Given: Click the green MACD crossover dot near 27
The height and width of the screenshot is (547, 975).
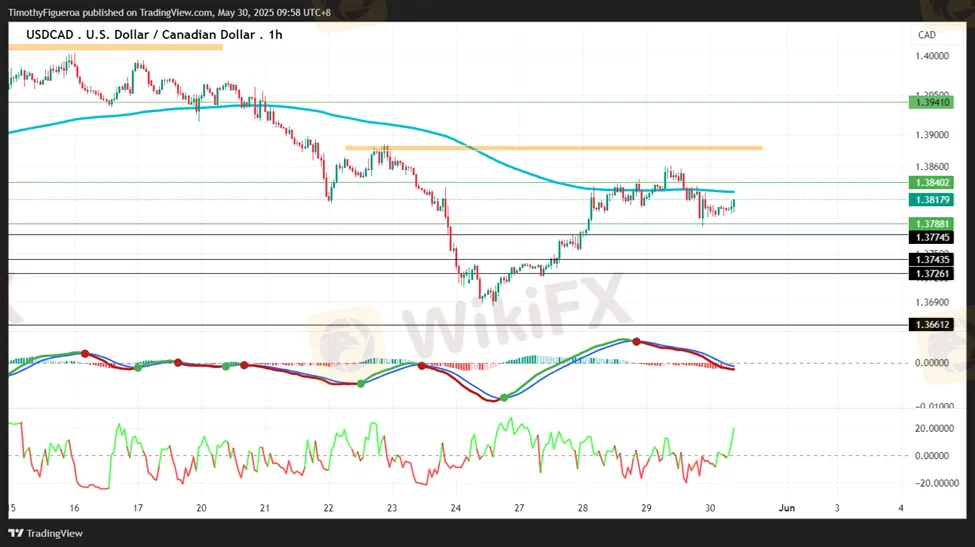Looking at the screenshot, I should point(504,397).
